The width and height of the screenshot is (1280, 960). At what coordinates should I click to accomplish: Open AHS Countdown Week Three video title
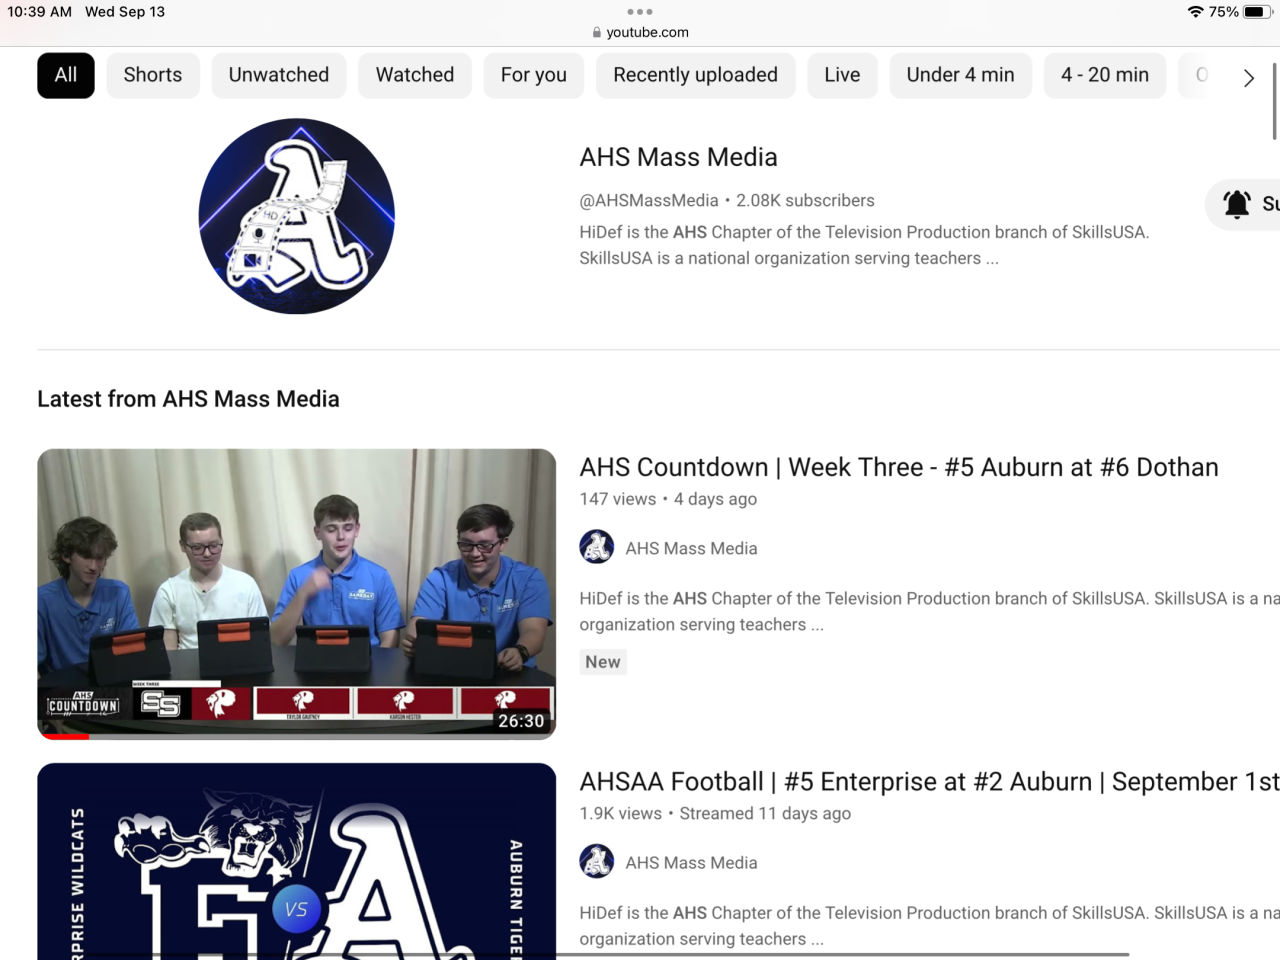899,467
